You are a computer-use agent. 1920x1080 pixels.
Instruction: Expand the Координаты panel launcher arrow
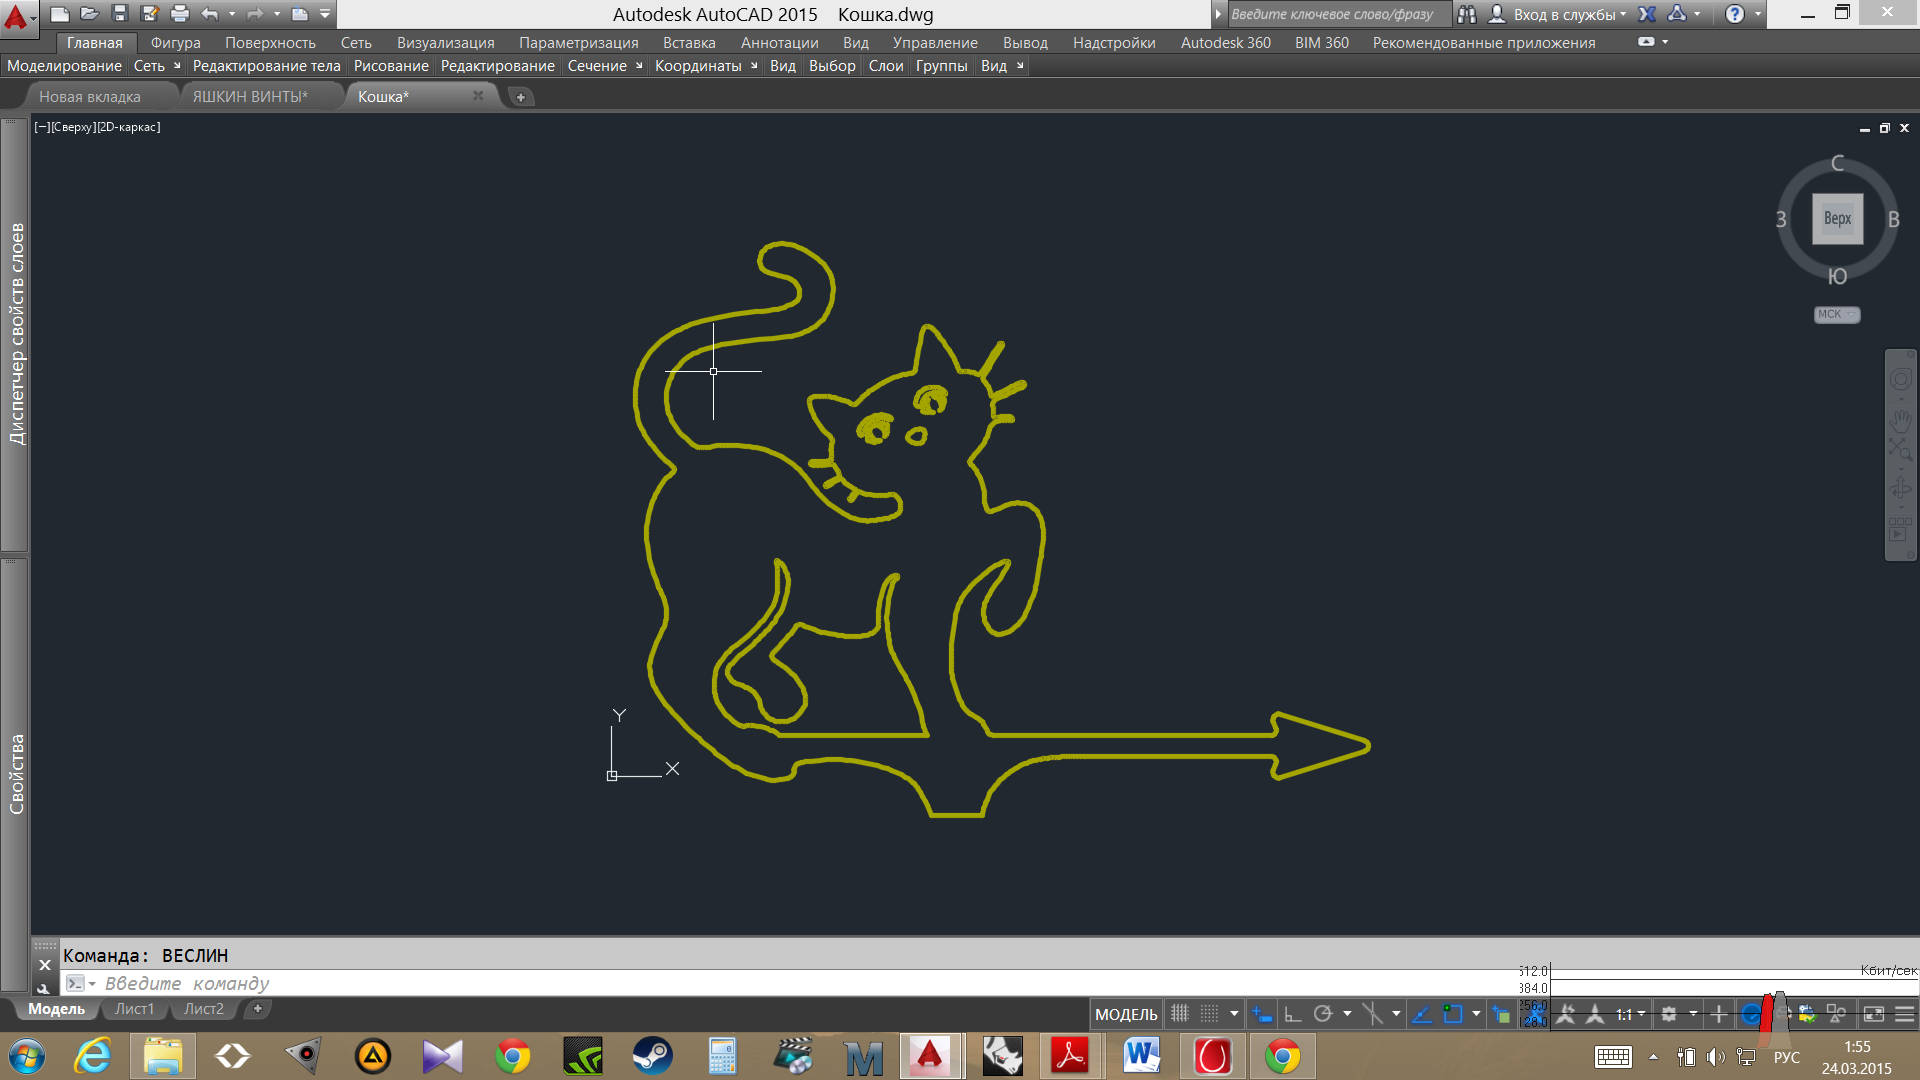click(x=754, y=66)
